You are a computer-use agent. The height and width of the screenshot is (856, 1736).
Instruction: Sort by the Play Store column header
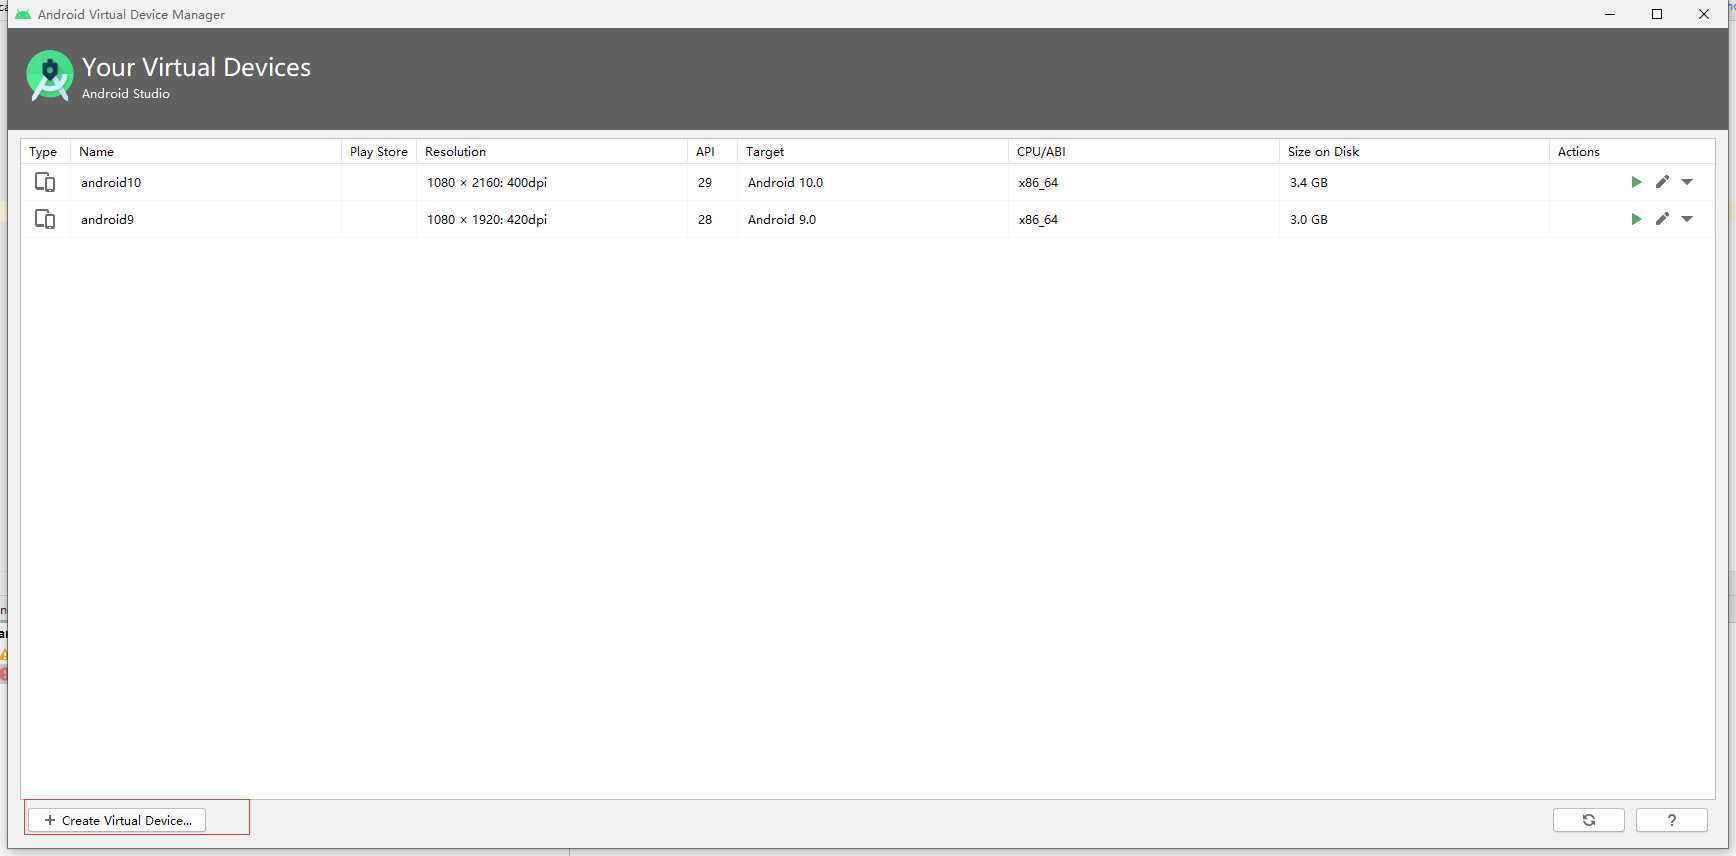point(379,151)
